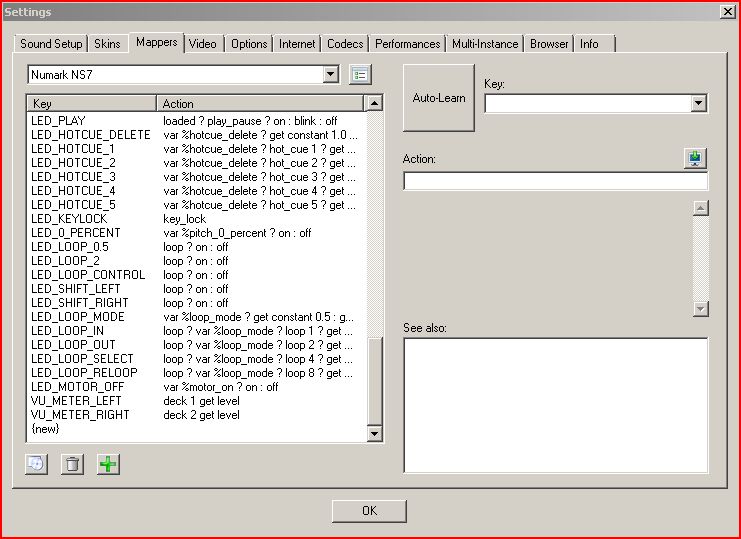Select the Multi-Instance tab
This screenshot has width=741, height=539.
[x=485, y=44]
